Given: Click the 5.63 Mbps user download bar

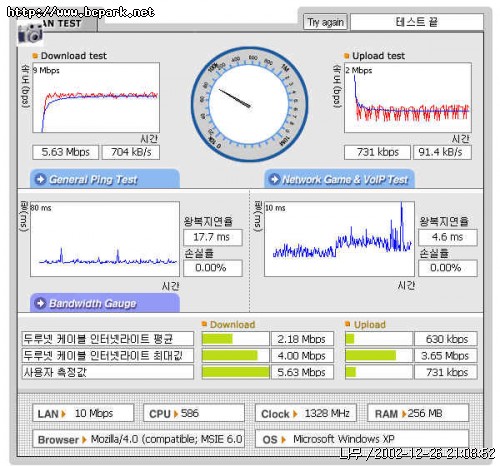Looking at the screenshot, I should [x=235, y=372].
